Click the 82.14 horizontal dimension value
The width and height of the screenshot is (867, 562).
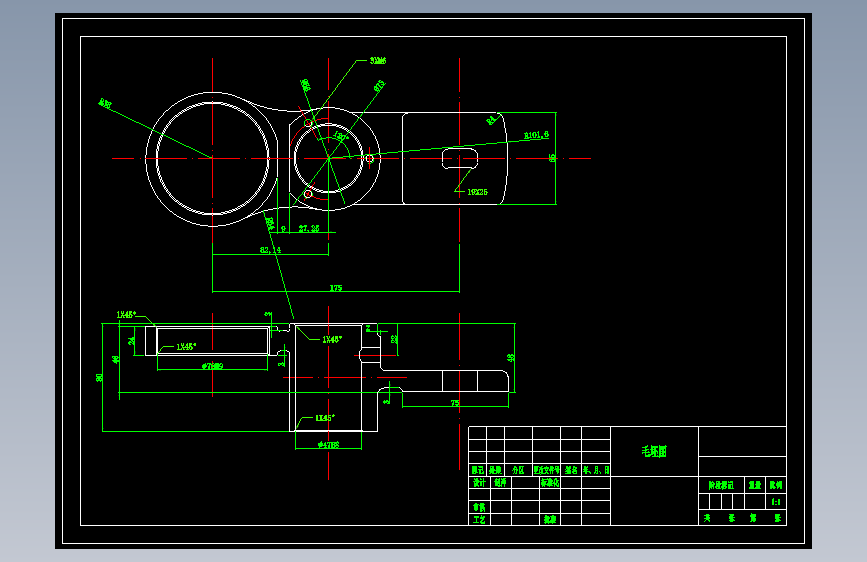[270, 250]
